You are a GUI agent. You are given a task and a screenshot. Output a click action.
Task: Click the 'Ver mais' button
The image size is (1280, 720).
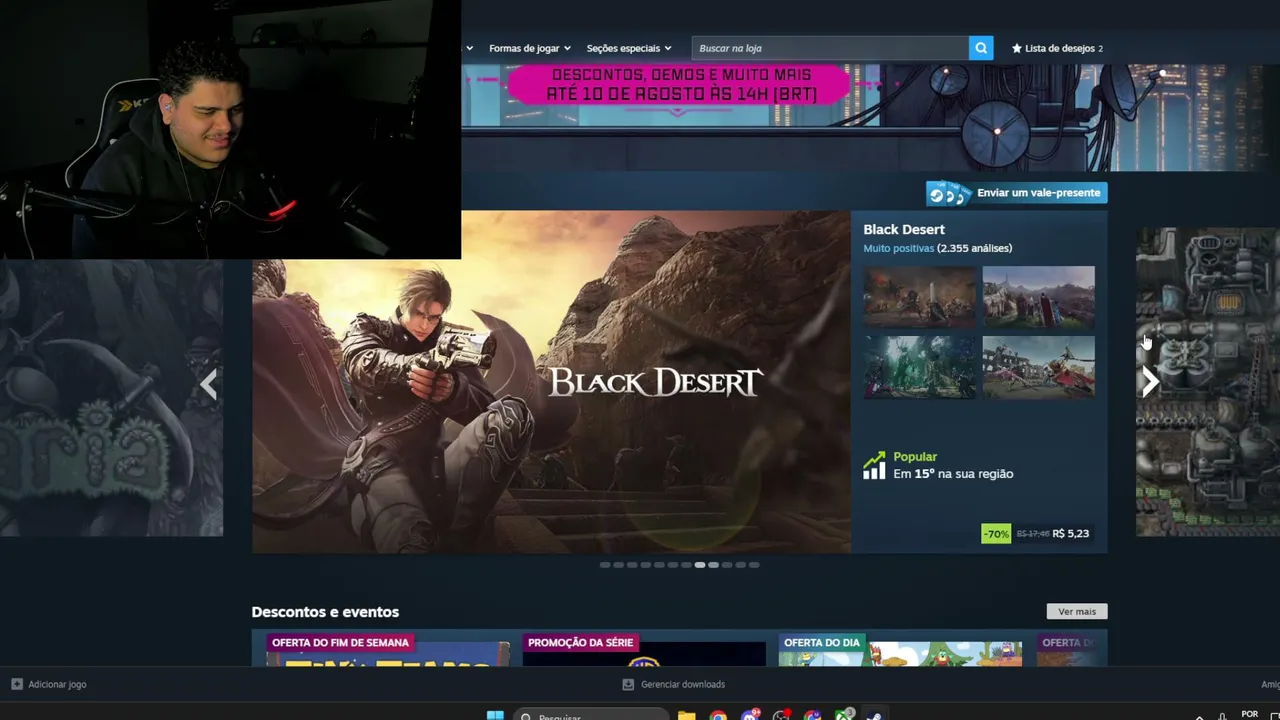click(x=1077, y=611)
